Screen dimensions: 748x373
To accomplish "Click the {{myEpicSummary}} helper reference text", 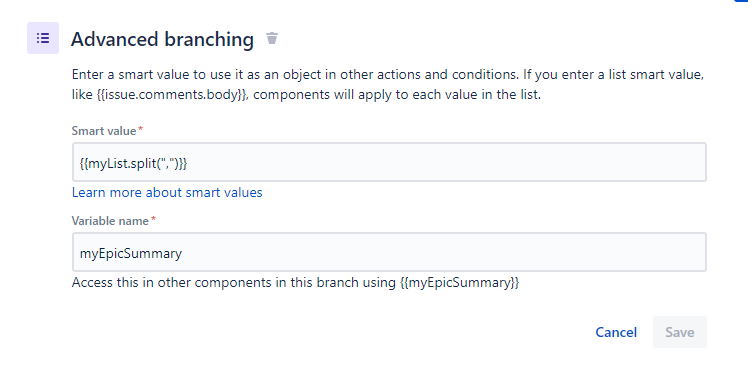I will tap(459, 283).
